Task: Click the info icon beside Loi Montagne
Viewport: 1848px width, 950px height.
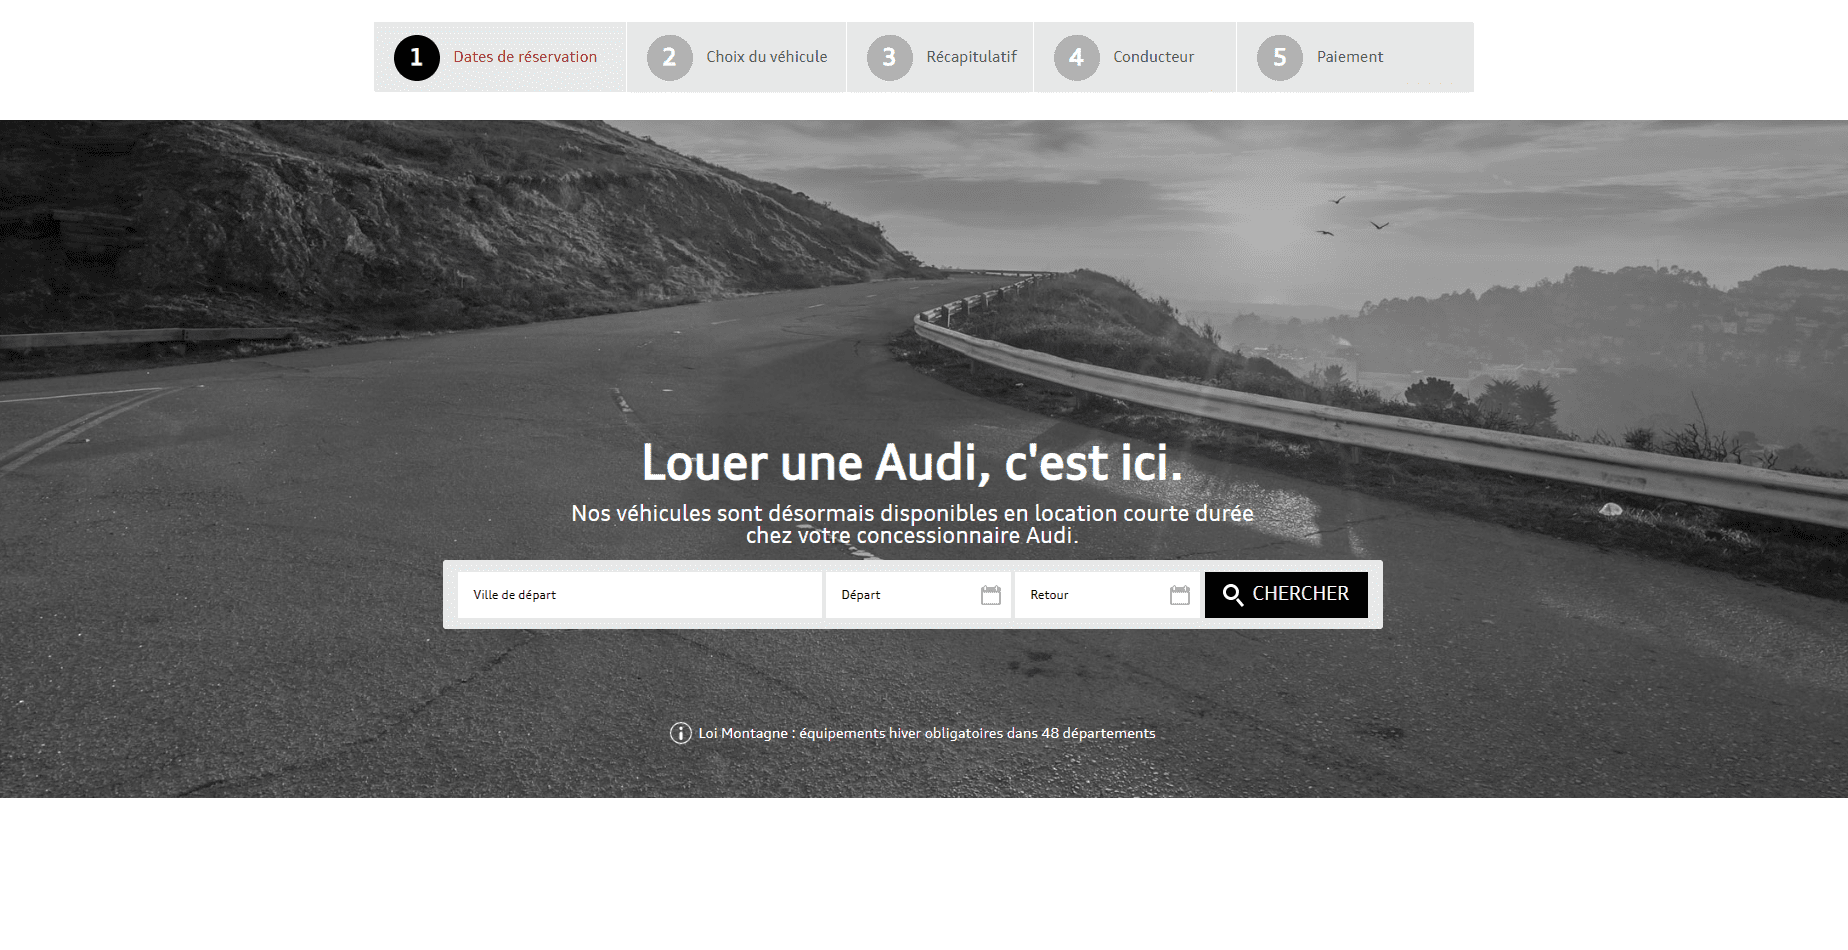Action: (681, 733)
